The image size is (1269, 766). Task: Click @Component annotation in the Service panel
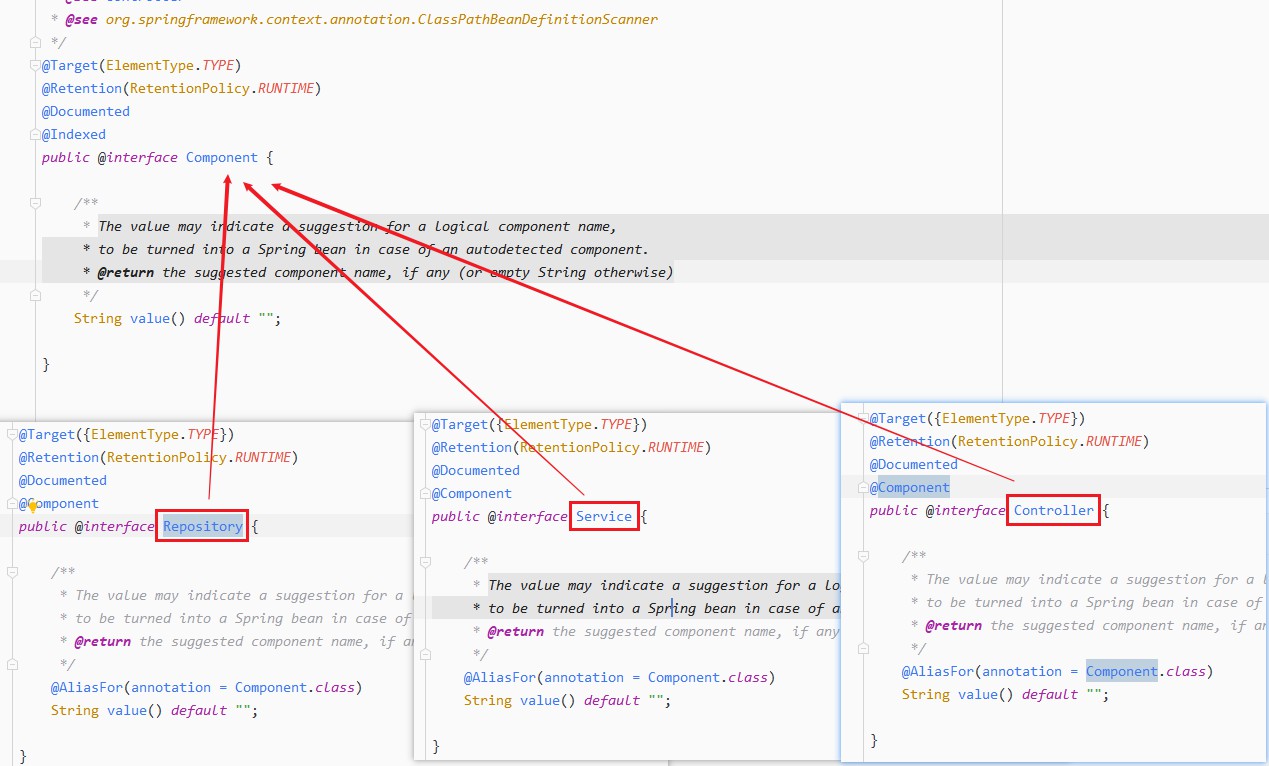point(472,493)
